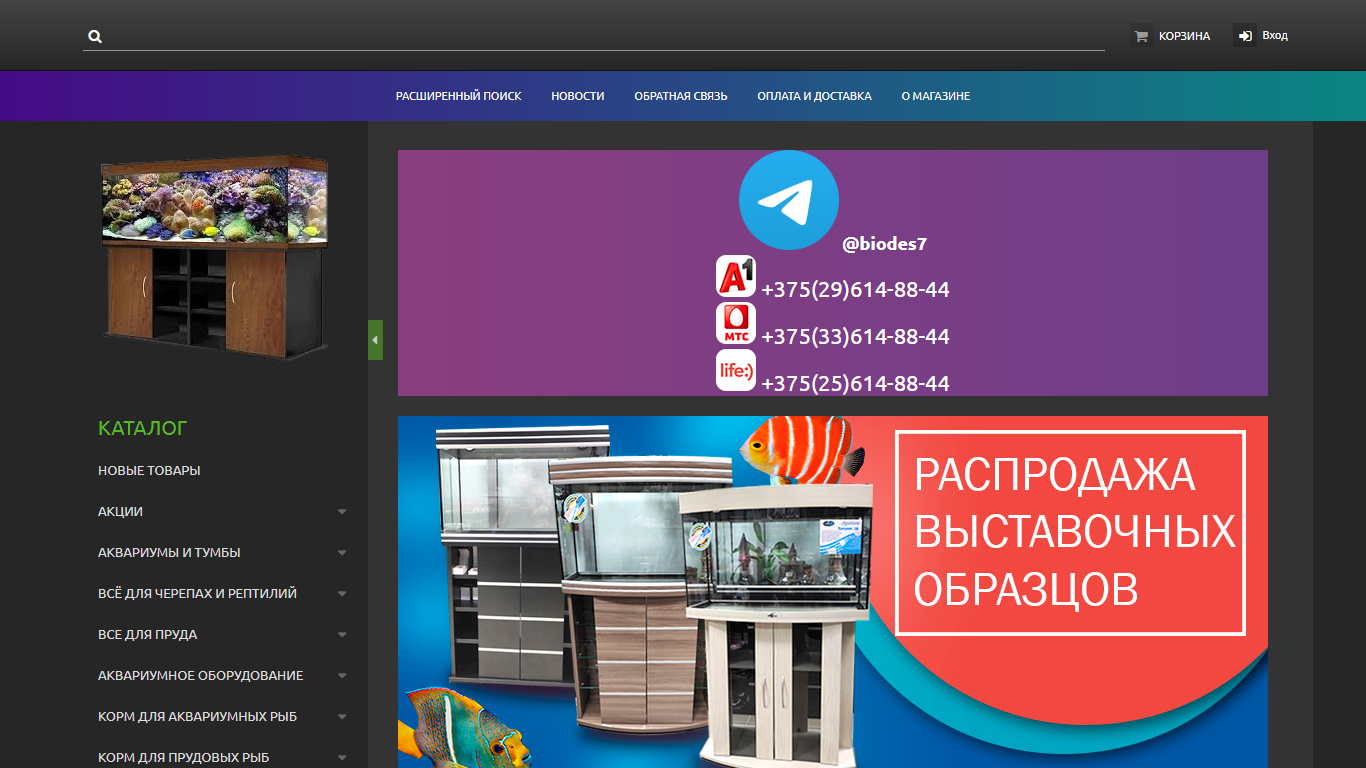Open Корм для прудовых рыб category
The image size is (1366, 768).
(x=183, y=757)
